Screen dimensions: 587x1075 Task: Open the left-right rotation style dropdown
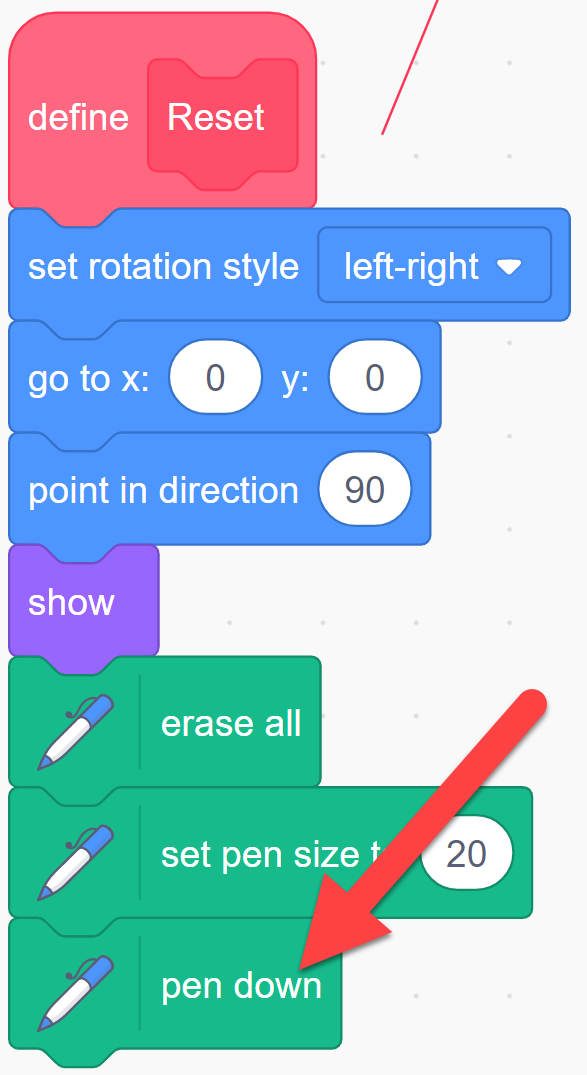435,265
